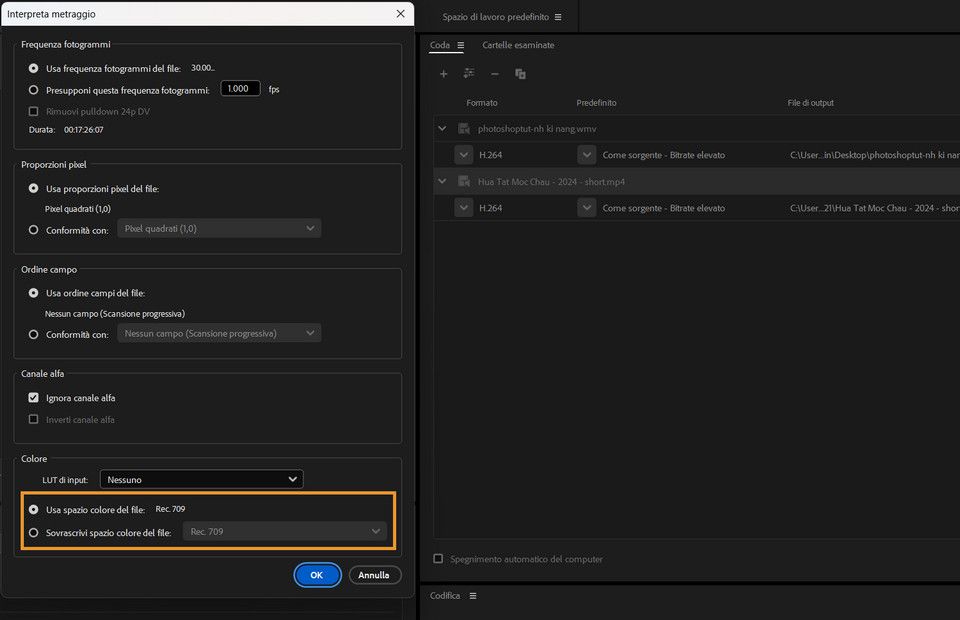Open the Add preset settings icon

468,73
